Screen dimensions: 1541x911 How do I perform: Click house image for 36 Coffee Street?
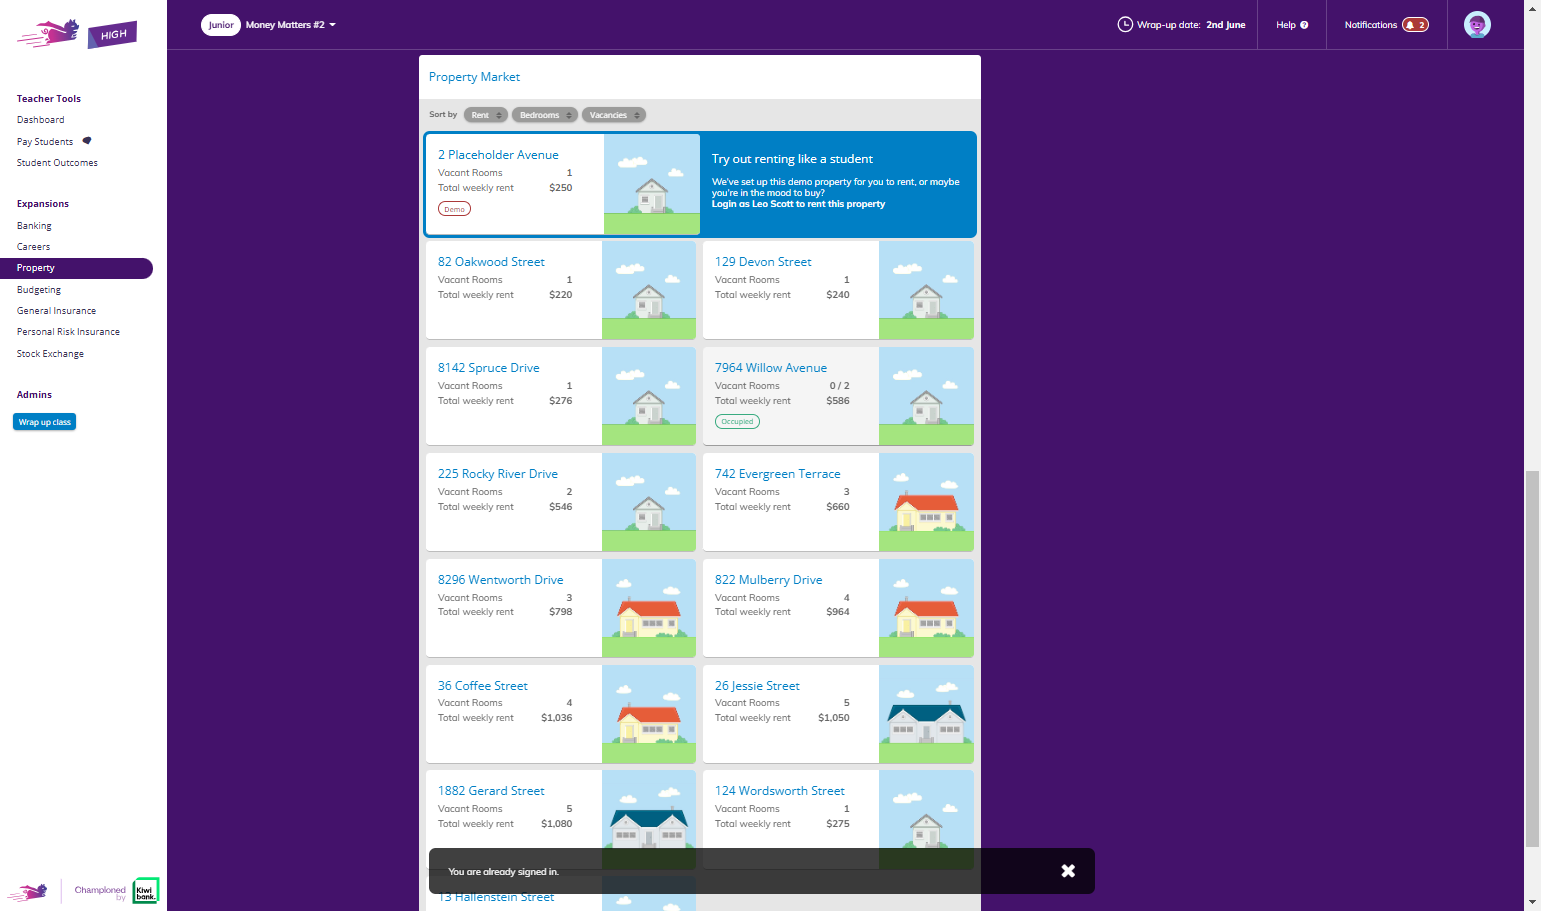pyautogui.click(x=649, y=714)
